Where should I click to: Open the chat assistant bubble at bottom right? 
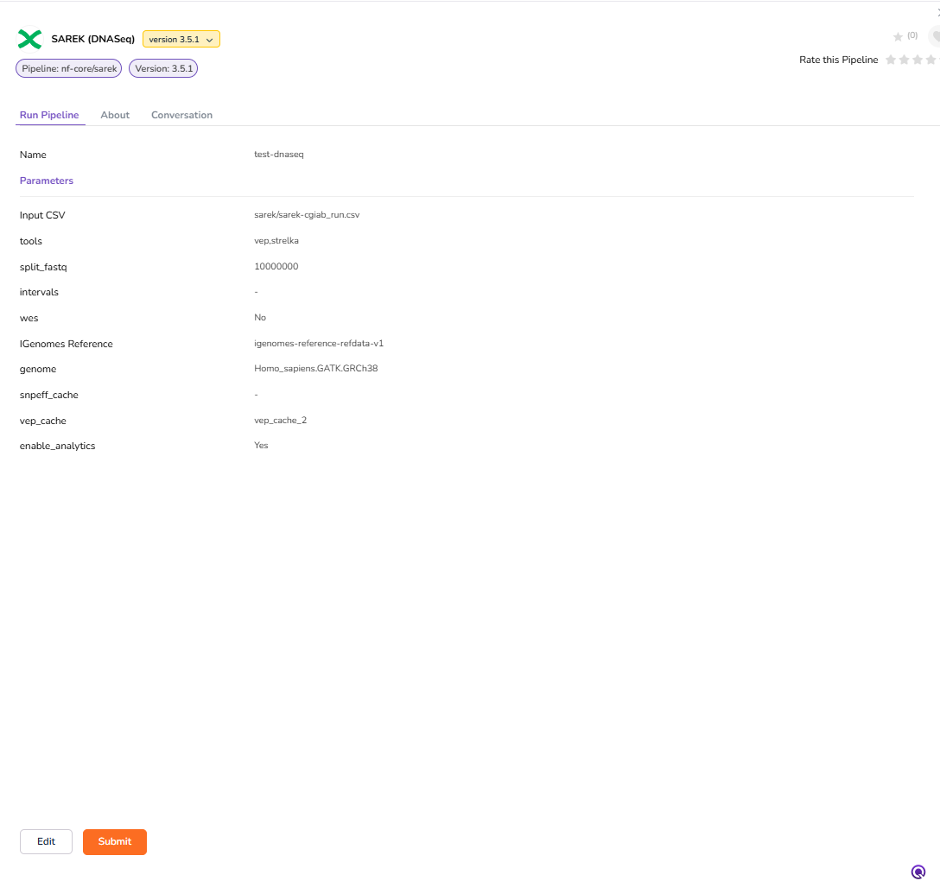pyautogui.click(x=919, y=871)
